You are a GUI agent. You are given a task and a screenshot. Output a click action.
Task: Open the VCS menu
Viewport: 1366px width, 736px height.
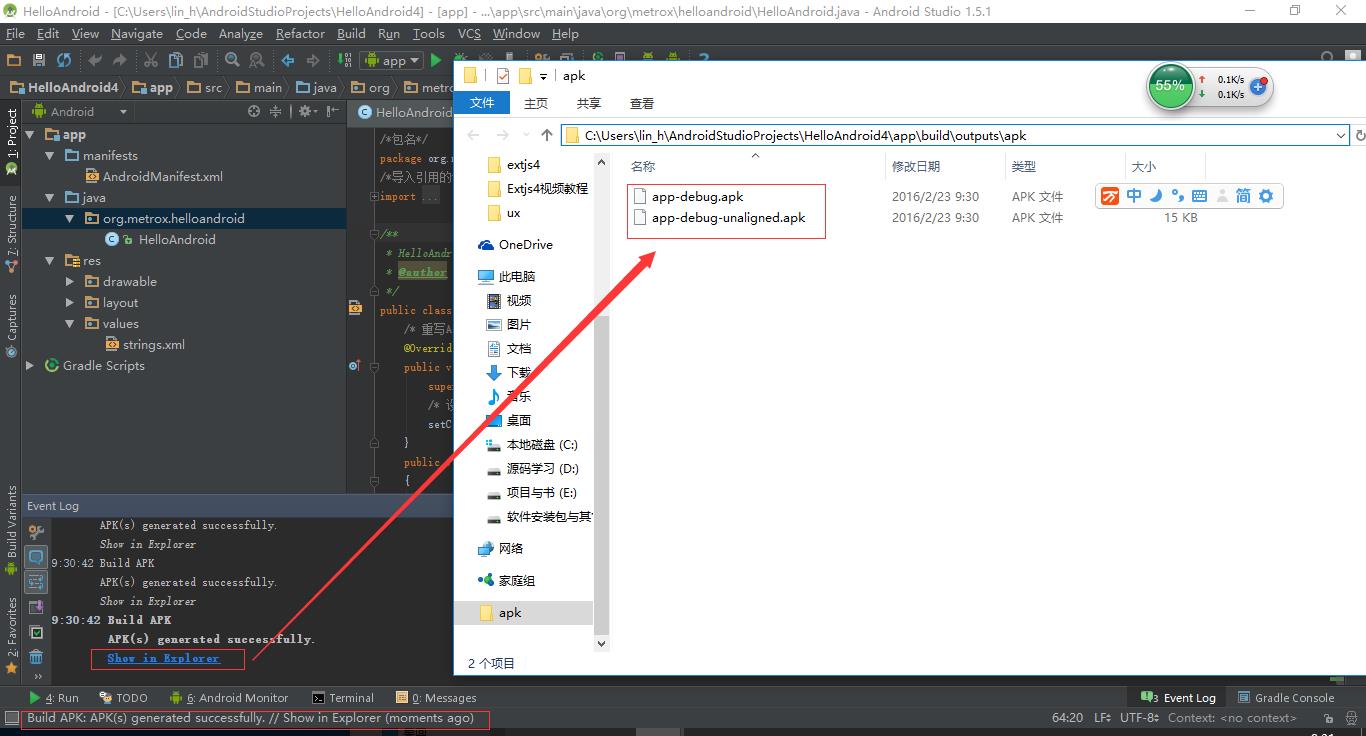click(469, 34)
